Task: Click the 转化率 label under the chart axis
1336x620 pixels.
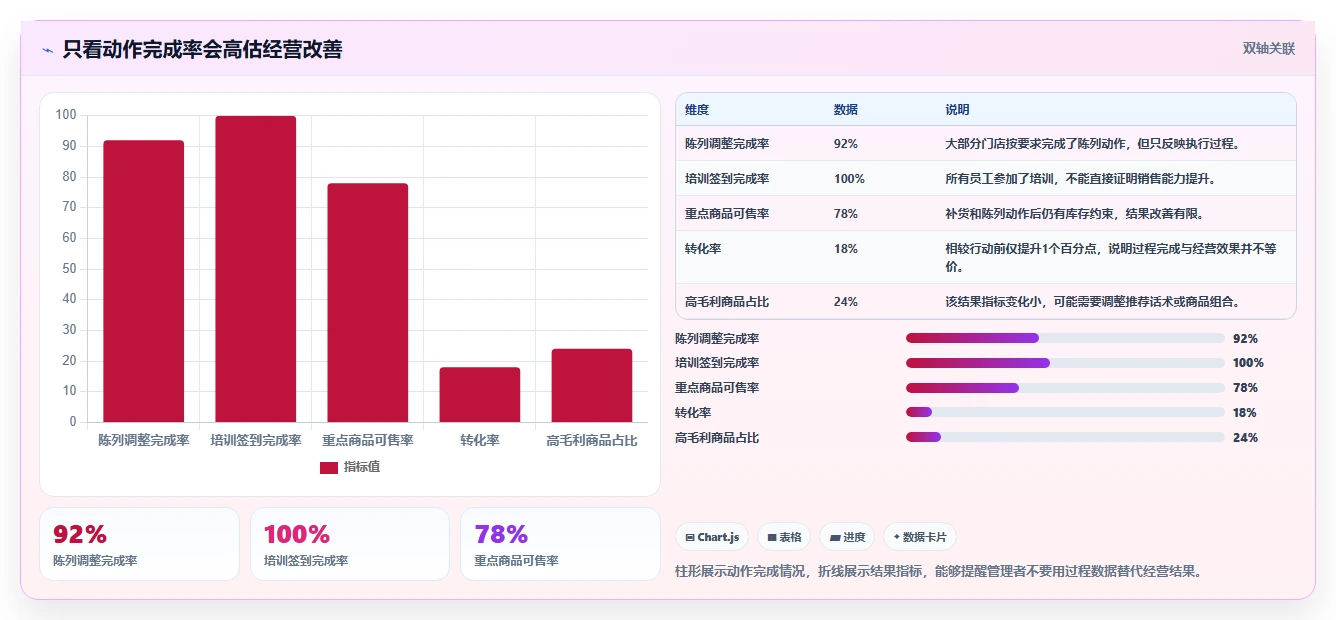Action: click(x=480, y=440)
